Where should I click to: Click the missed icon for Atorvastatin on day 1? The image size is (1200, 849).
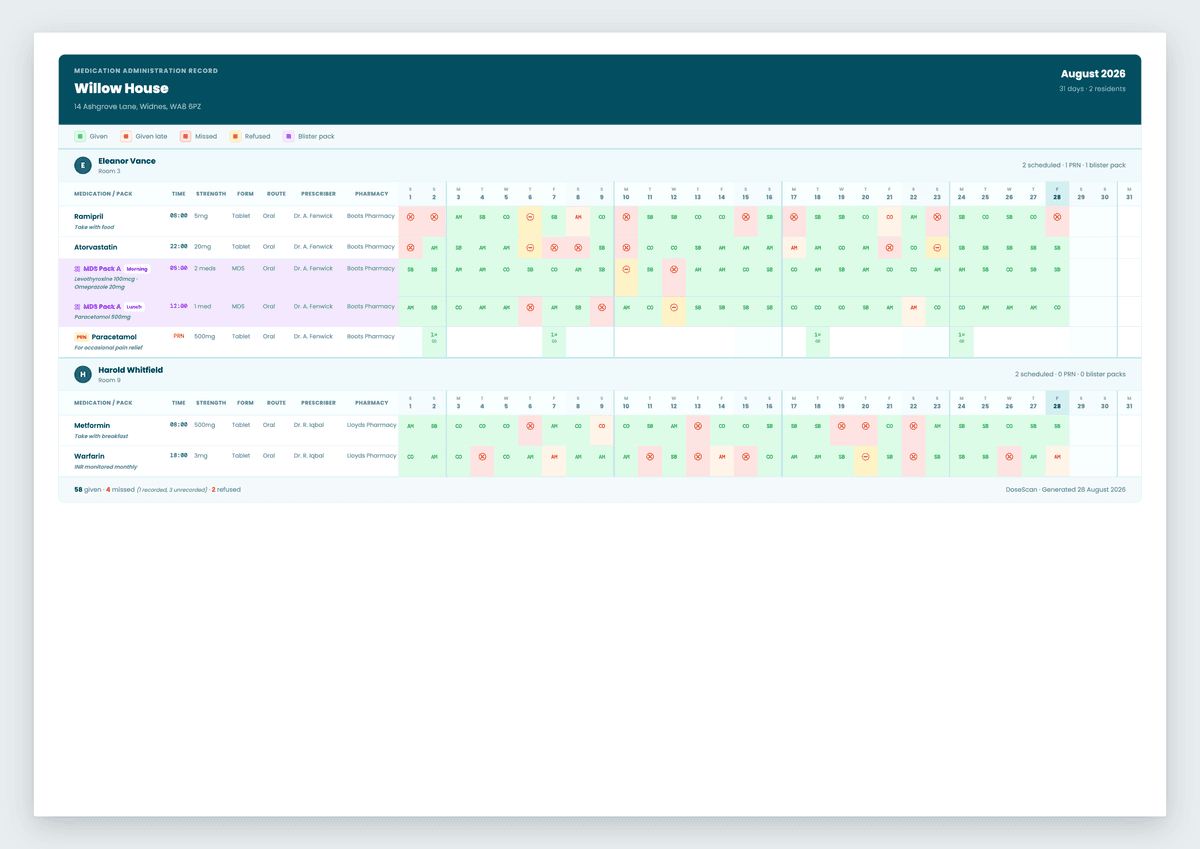(410, 247)
